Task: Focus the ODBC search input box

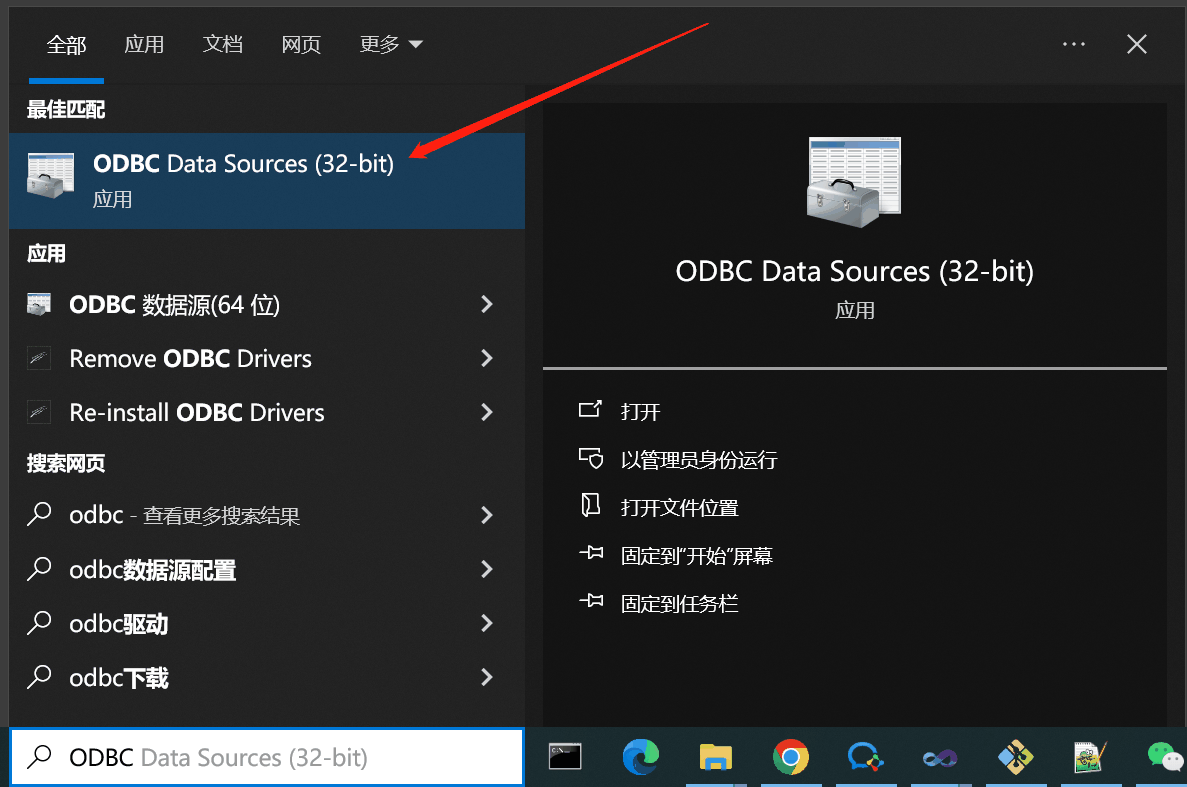Action: click(267, 757)
